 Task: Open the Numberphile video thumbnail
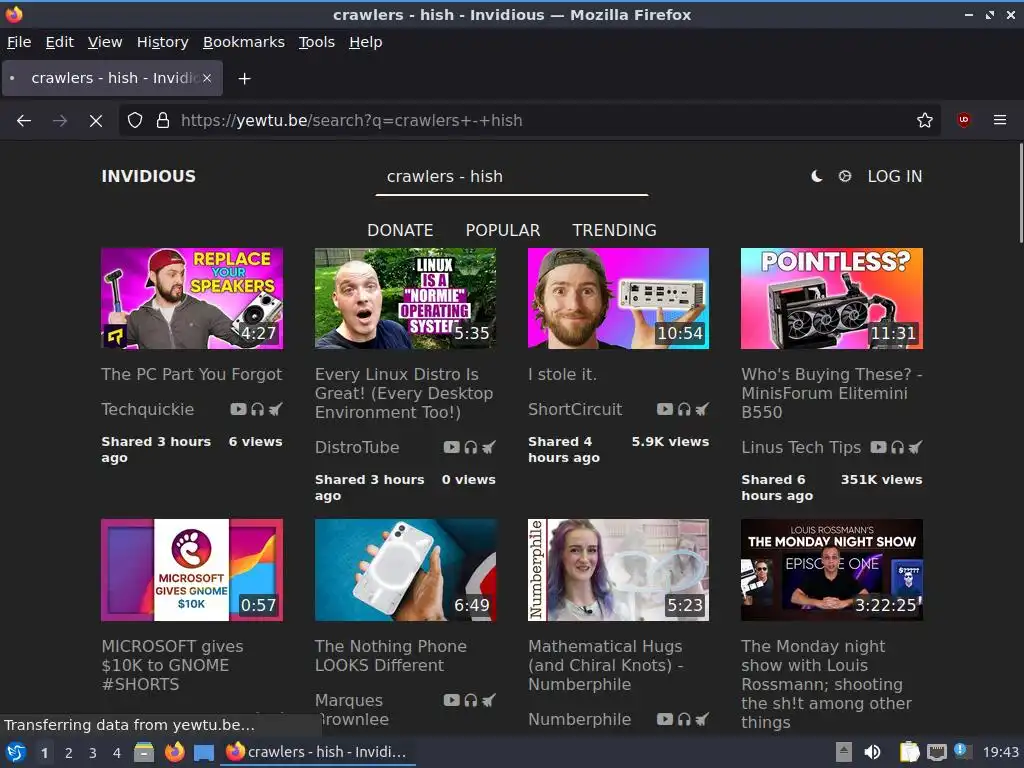[x=618, y=569]
